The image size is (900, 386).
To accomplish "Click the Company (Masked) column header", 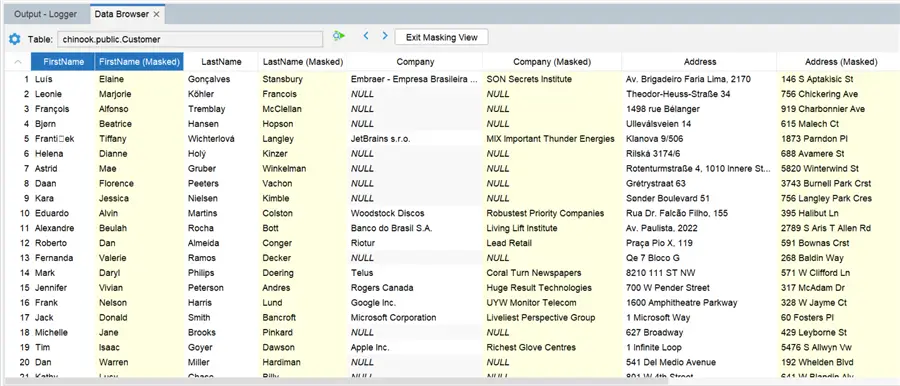I will [552, 62].
